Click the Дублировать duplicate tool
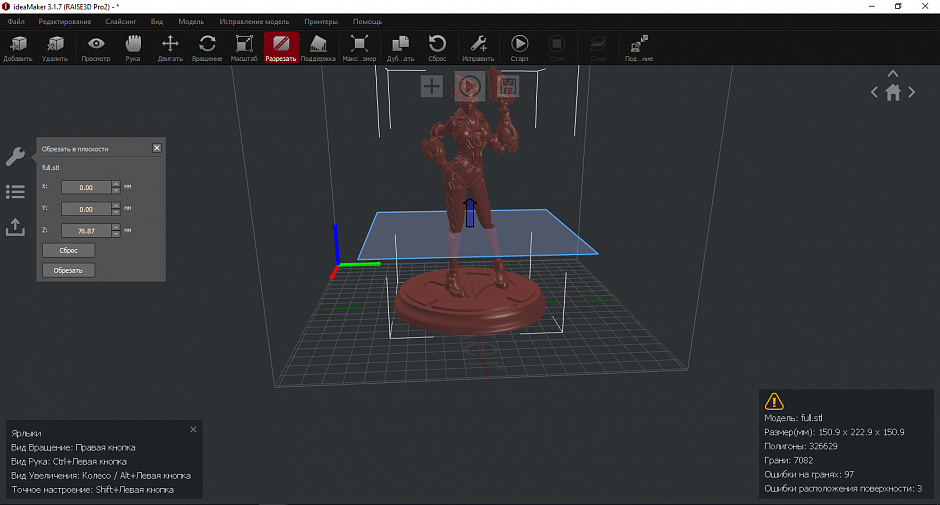 pyautogui.click(x=400, y=48)
